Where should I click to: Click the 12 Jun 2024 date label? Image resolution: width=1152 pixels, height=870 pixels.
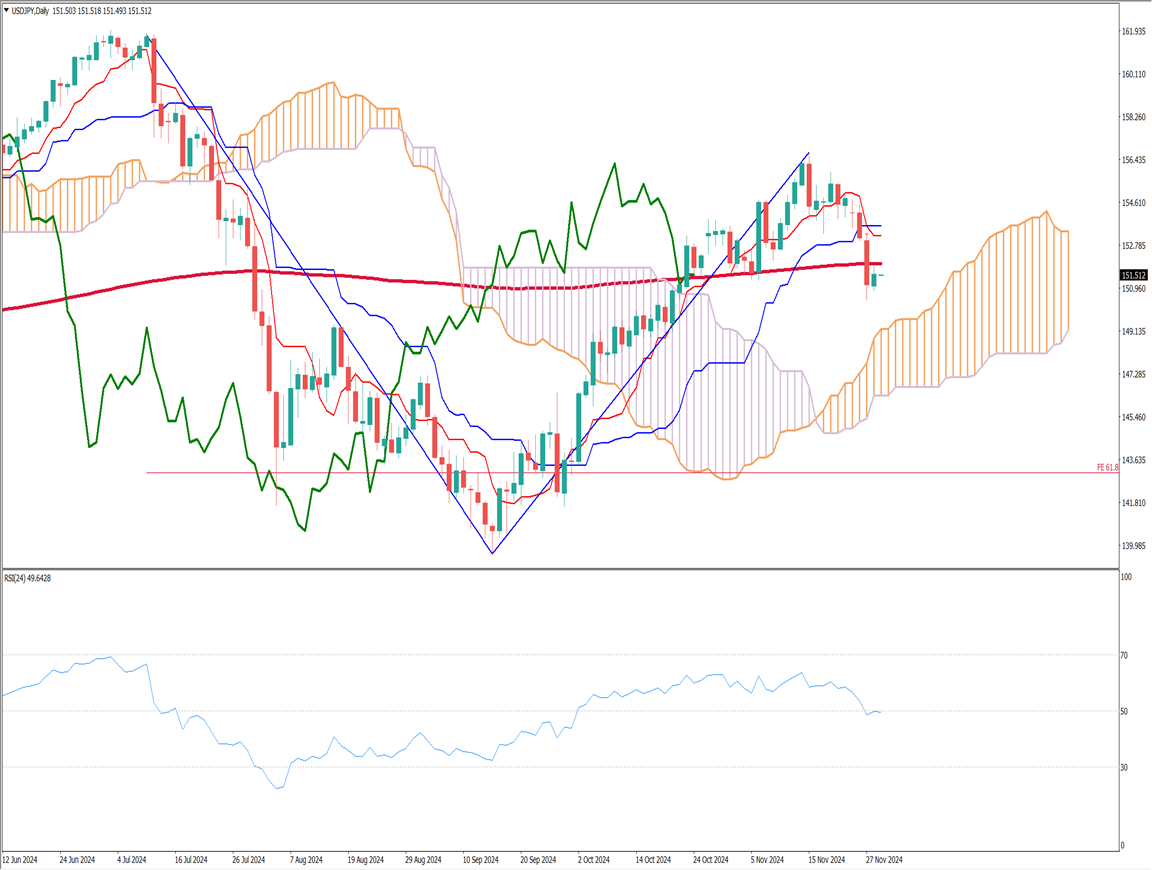pos(22,859)
